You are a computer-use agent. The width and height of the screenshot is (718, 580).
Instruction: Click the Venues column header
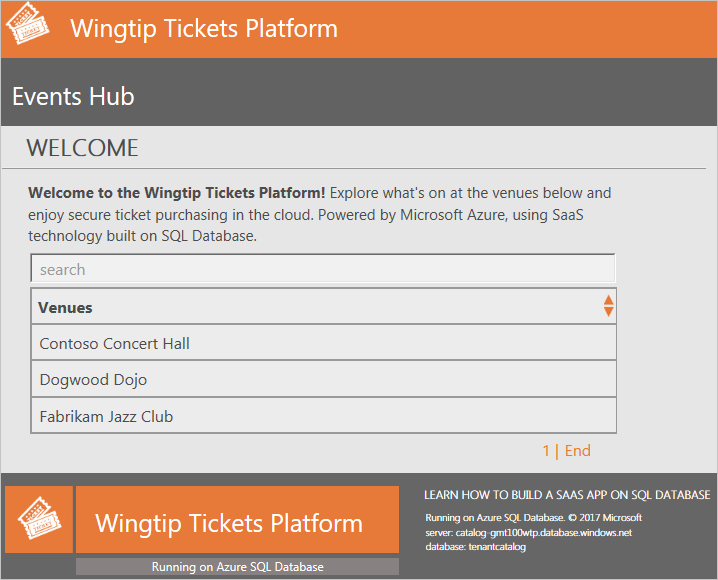(65, 308)
